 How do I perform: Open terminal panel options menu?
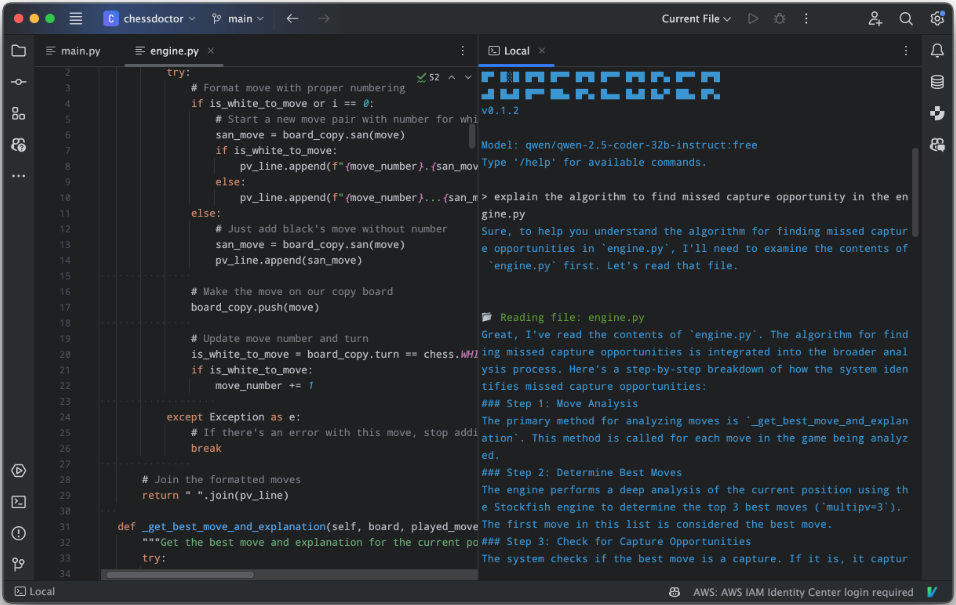coord(906,51)
